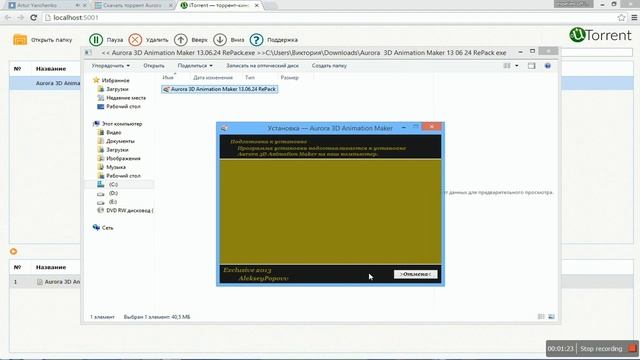Select Aurora 3D Animation Maker RePack file
The width and height of the screenshot is (640, 360).
coord(220,89)
